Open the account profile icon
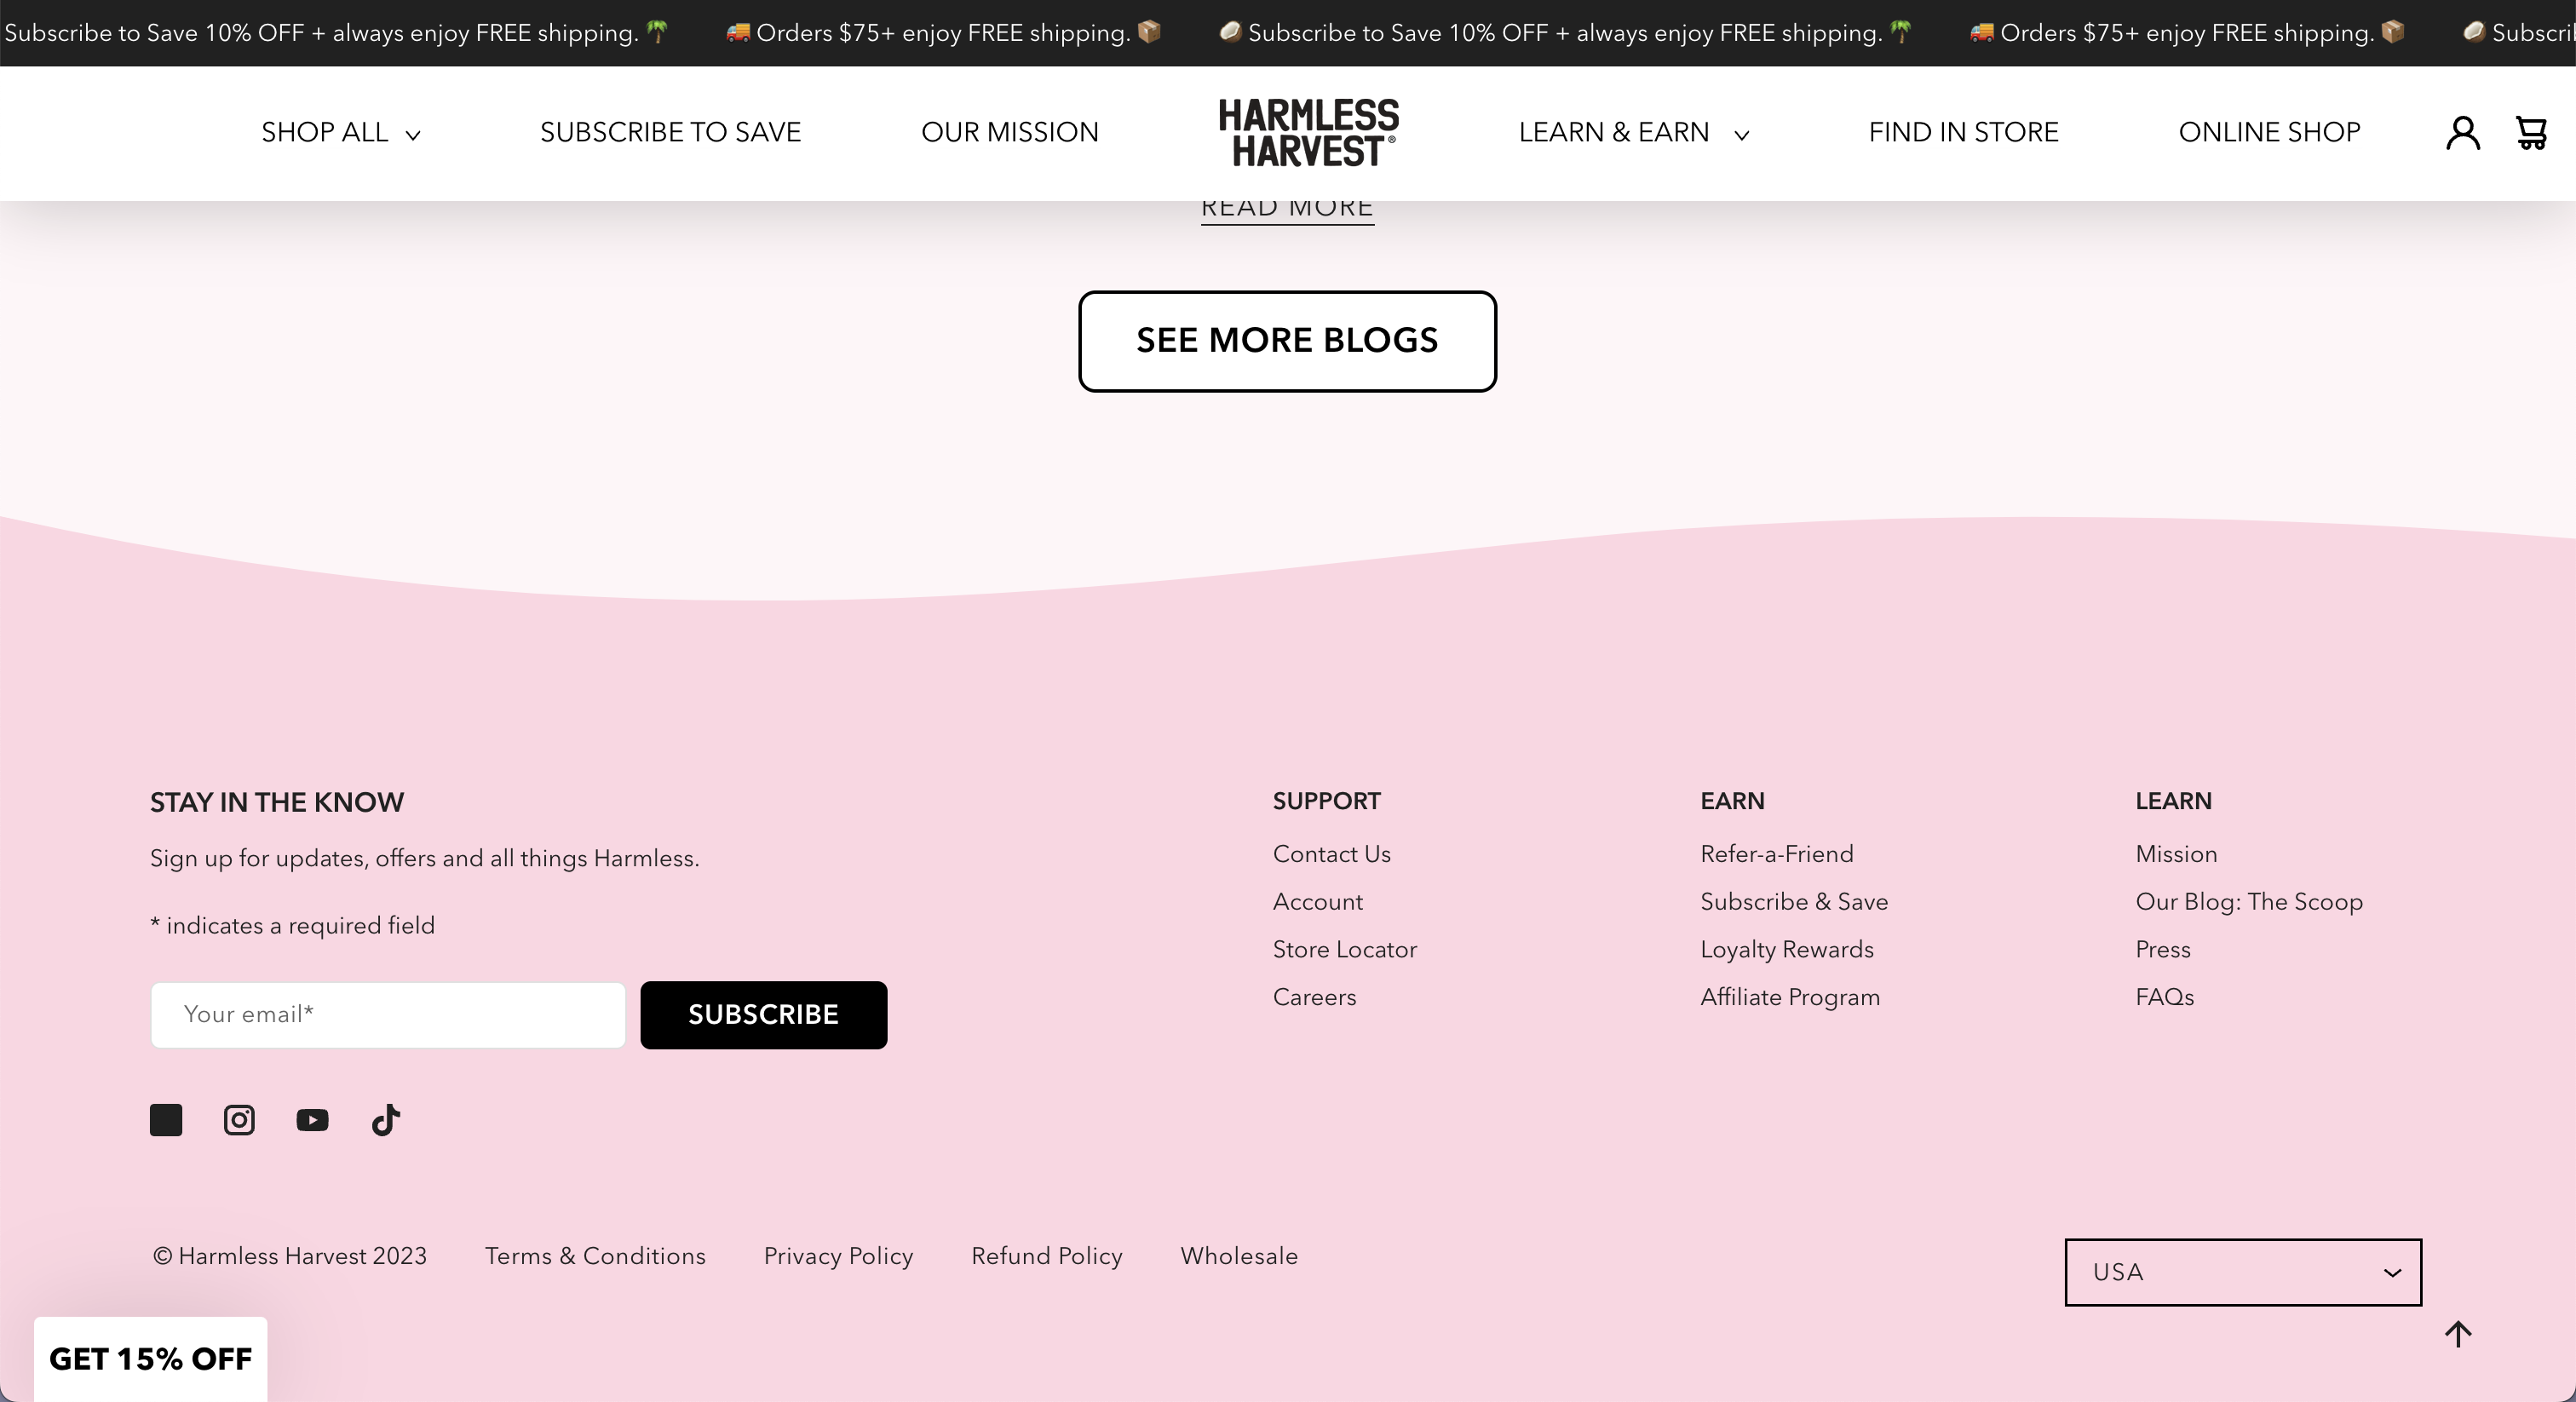 2463,133
